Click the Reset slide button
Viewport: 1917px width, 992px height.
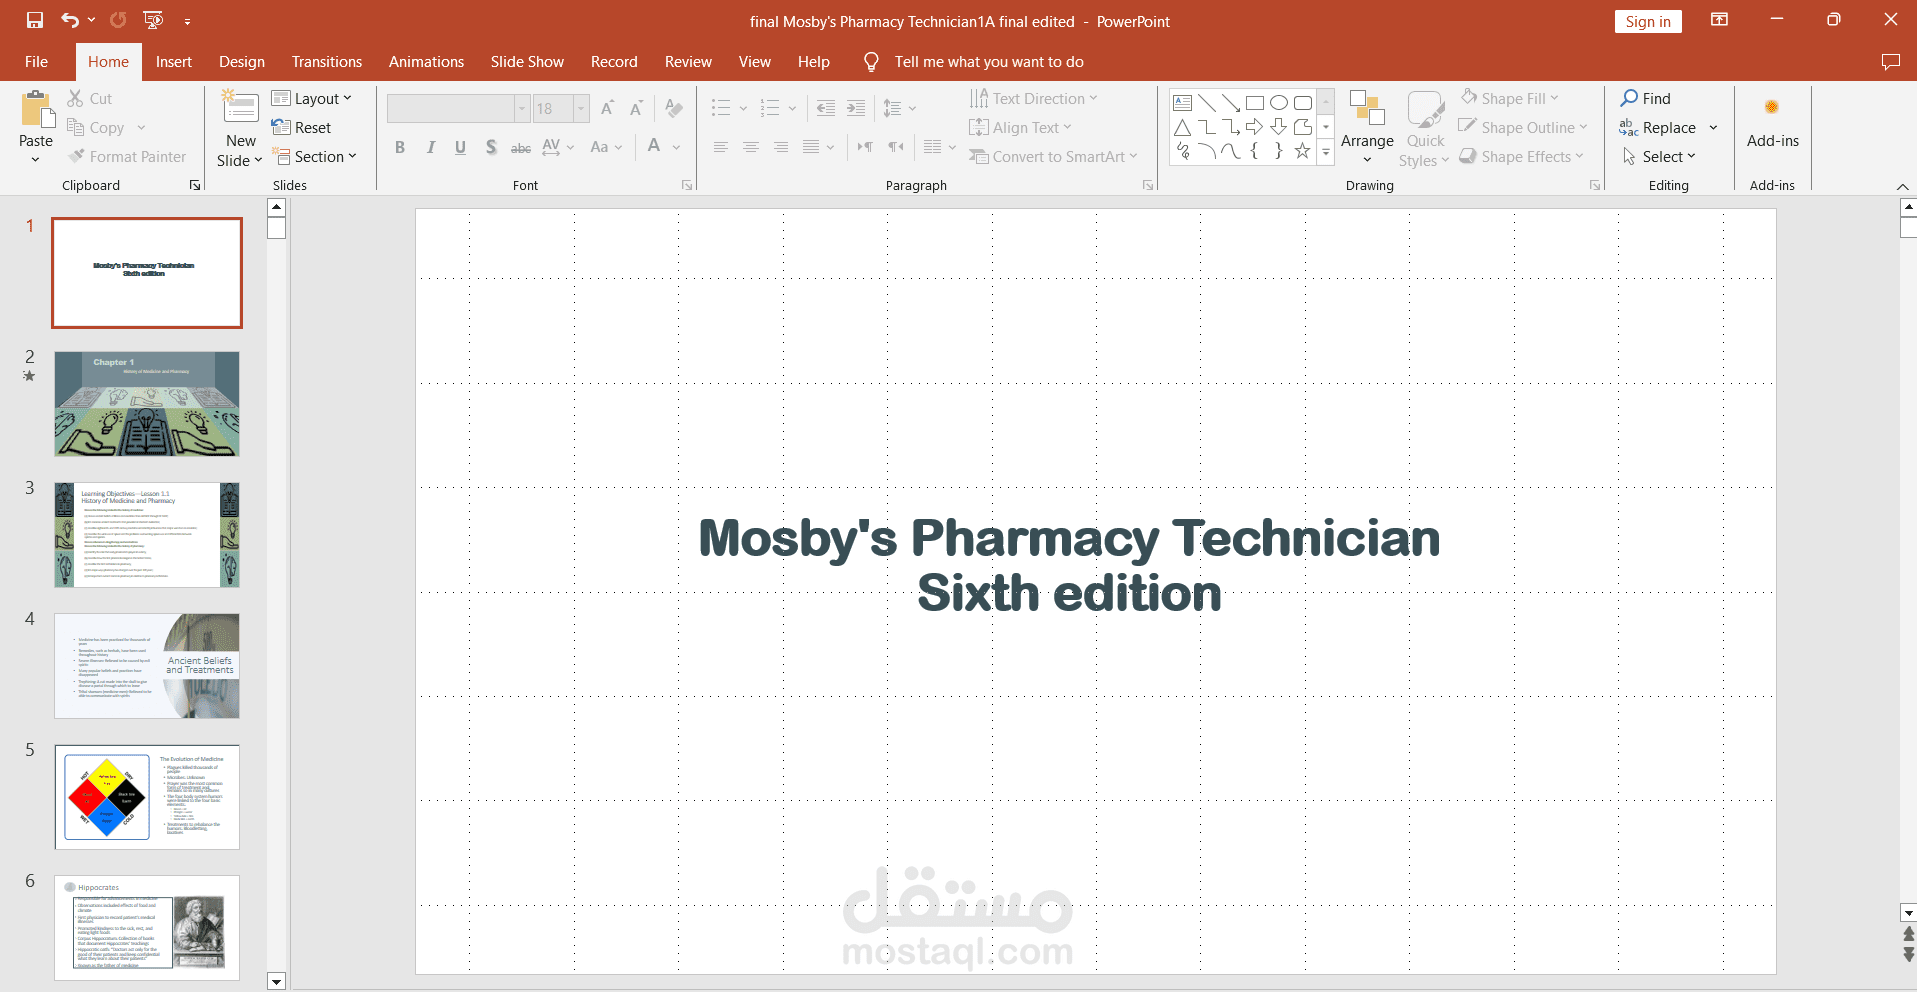[x=301, y=128]
